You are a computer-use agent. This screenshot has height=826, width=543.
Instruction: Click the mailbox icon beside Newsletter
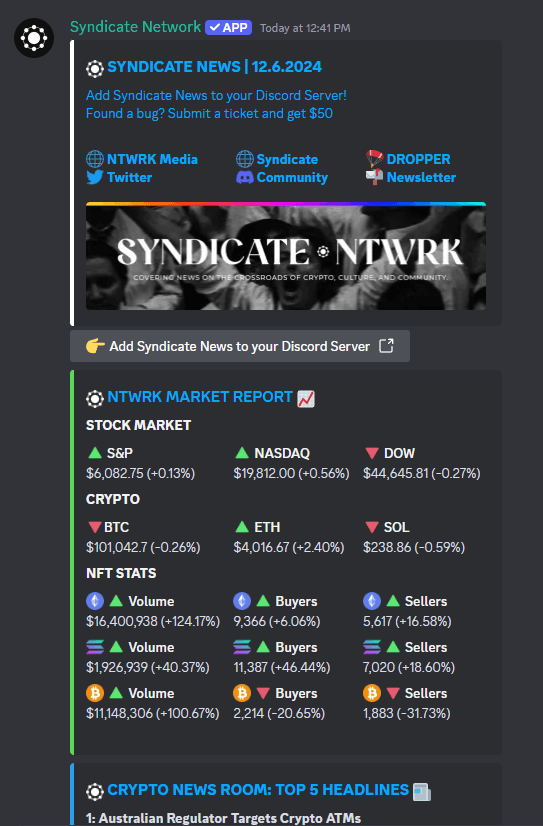click(374, 177)
